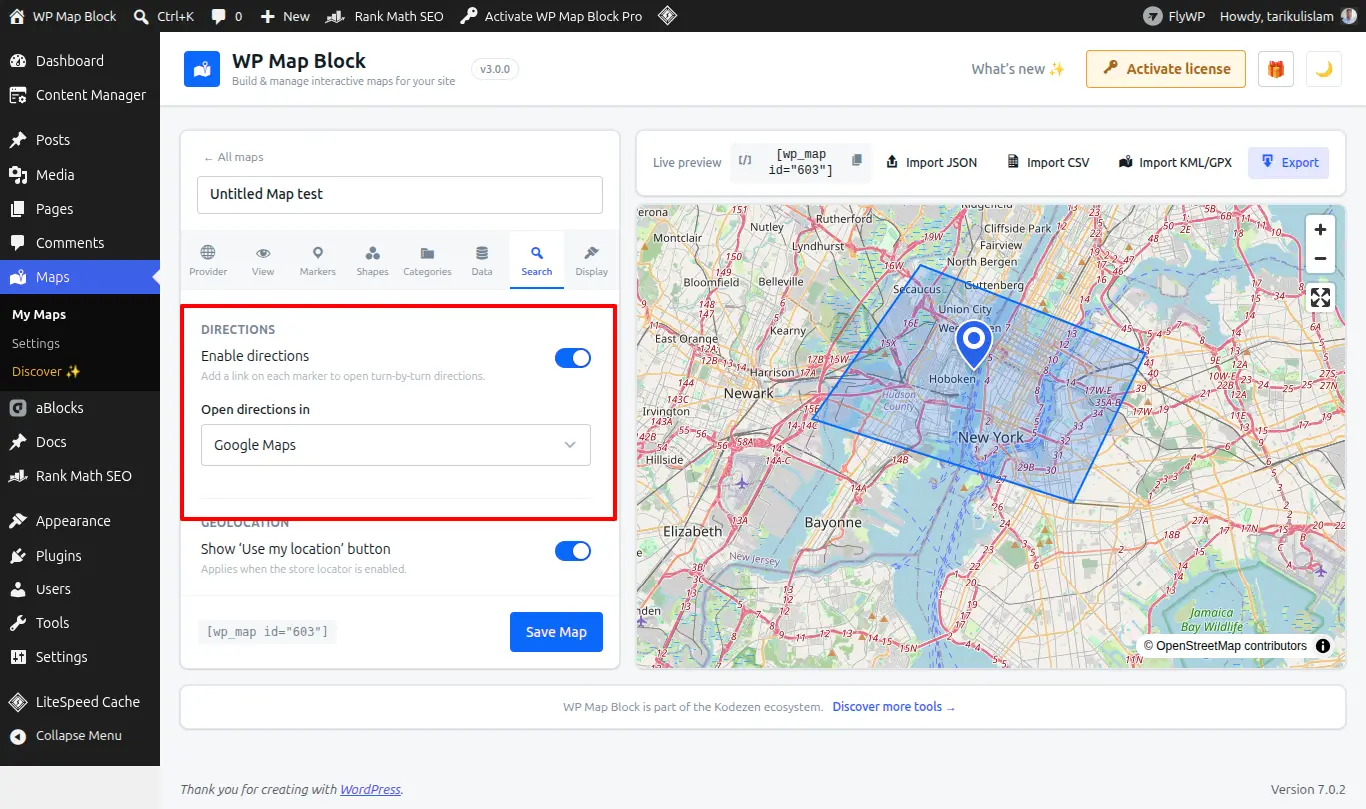1366x809 pixels.
Task: Open the gift icon button
Action: click(1275, 69)
